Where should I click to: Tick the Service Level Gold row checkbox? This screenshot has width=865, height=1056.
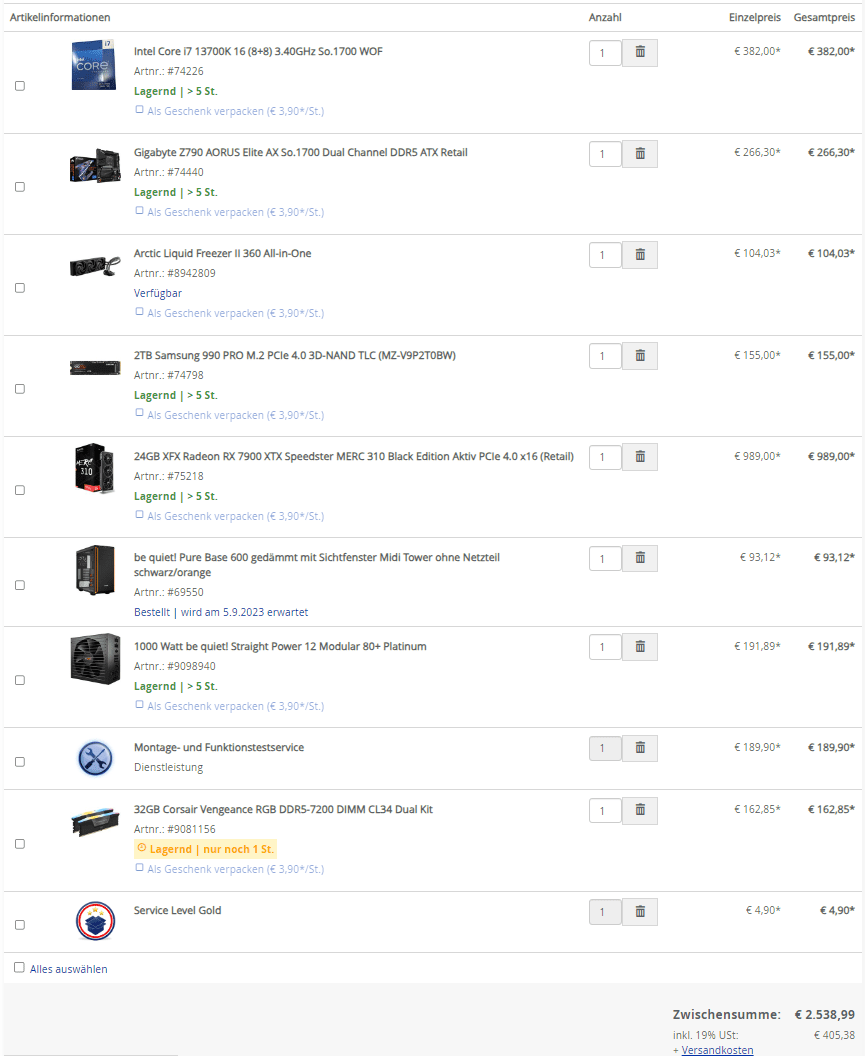(20, 925)
